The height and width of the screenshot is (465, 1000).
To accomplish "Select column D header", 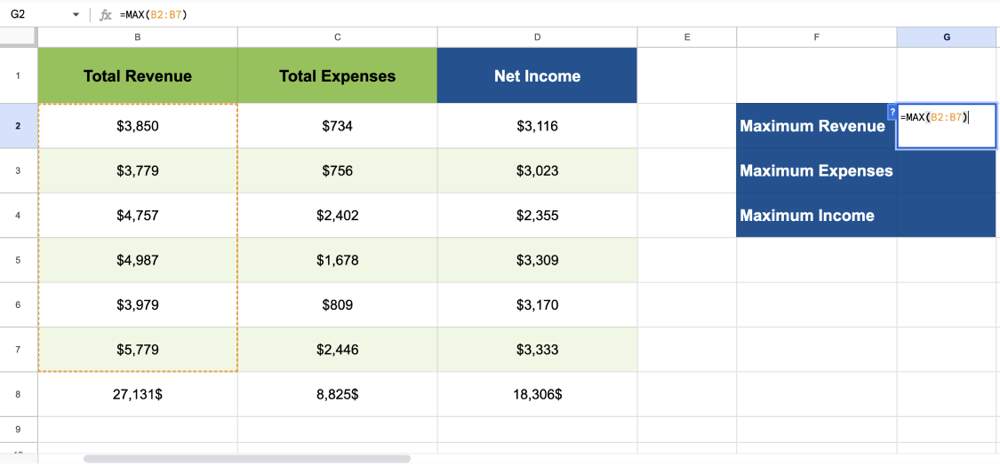I will [537, 37].
